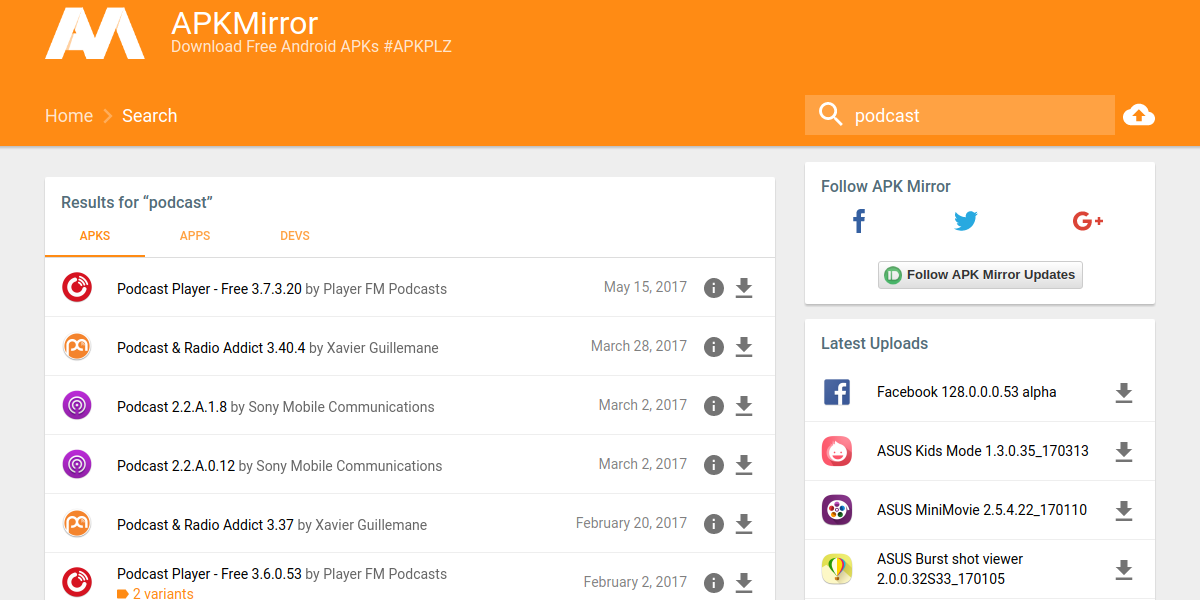This screenshot has height=600, width=1200.
Task: Click the ASUS Burst shot viewer app icon
Action: click(837, 569)
